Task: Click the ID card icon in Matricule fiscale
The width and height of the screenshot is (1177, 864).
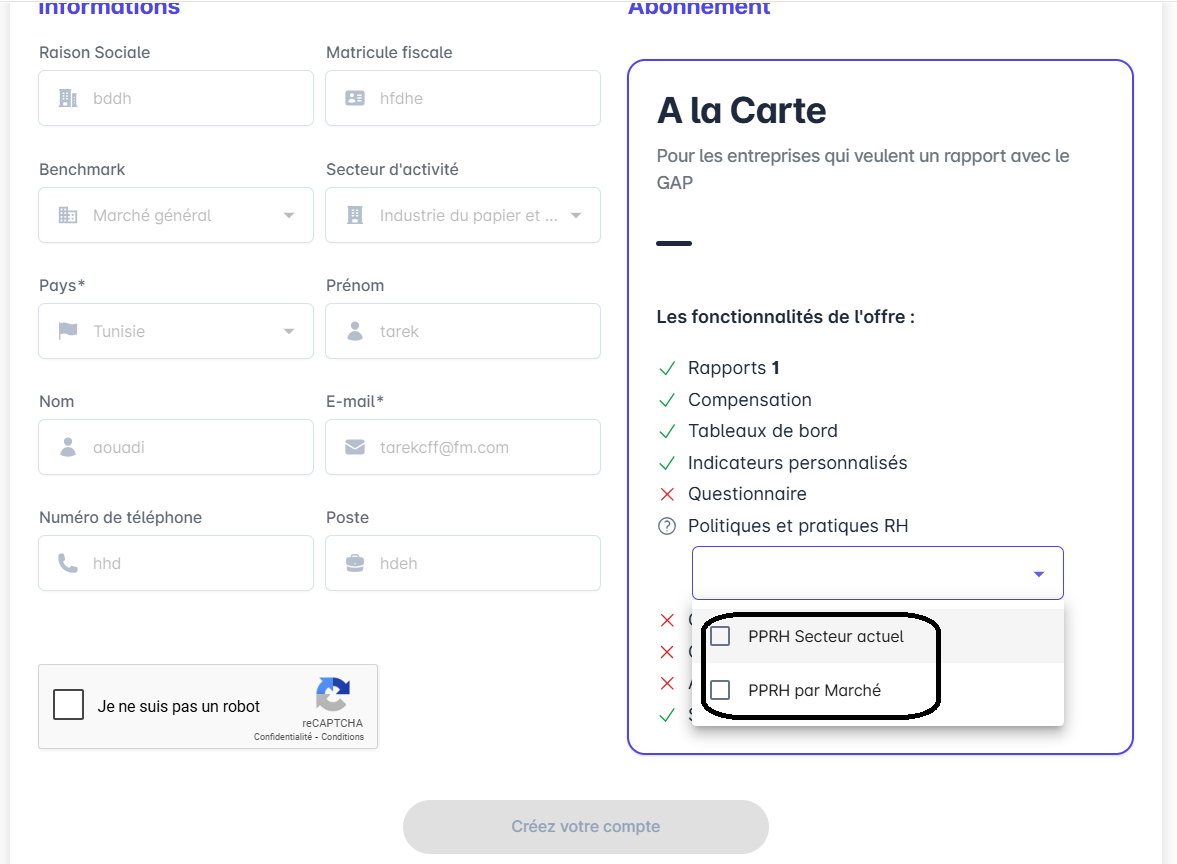Action: point(355,98)
